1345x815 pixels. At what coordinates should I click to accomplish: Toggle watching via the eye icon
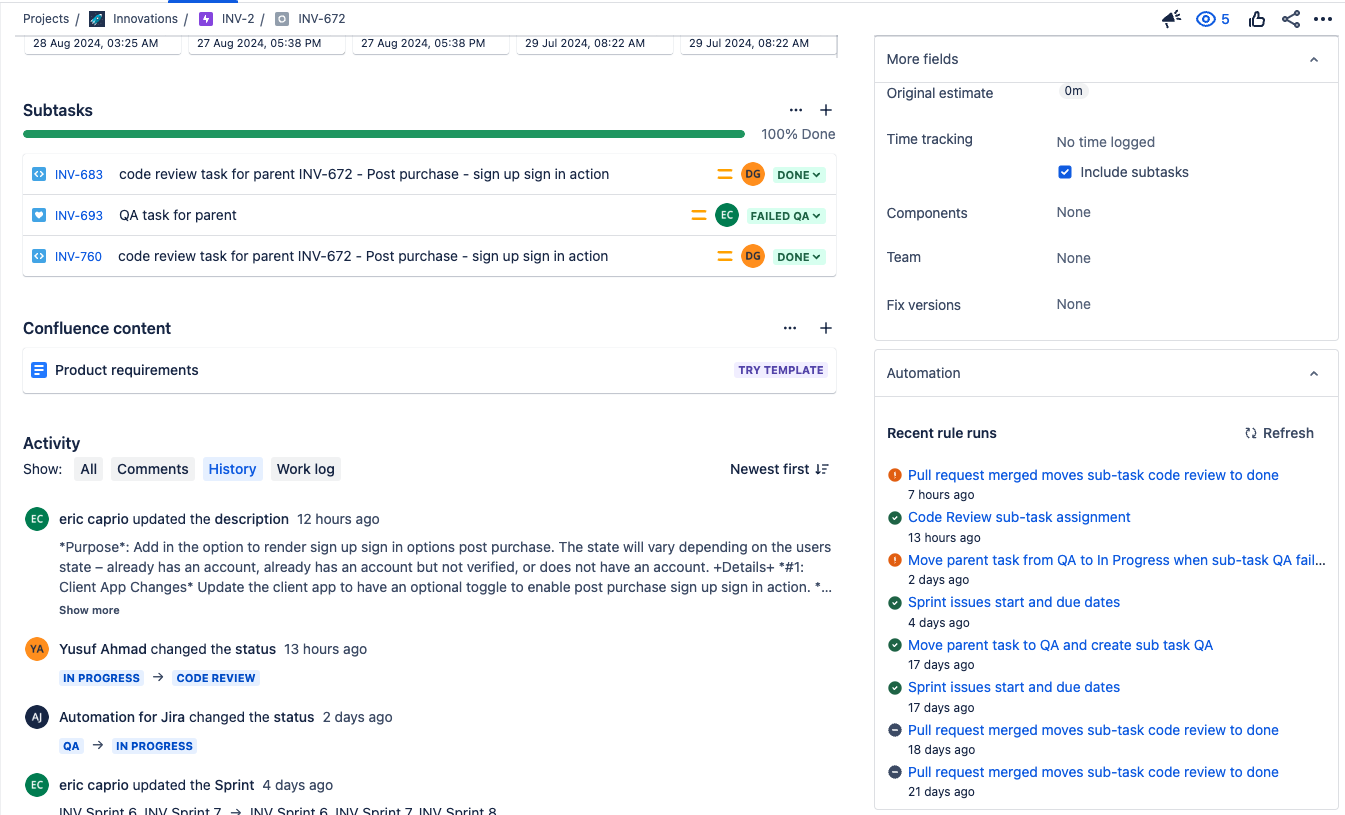pyautogui.click(x=1206, y=18)
